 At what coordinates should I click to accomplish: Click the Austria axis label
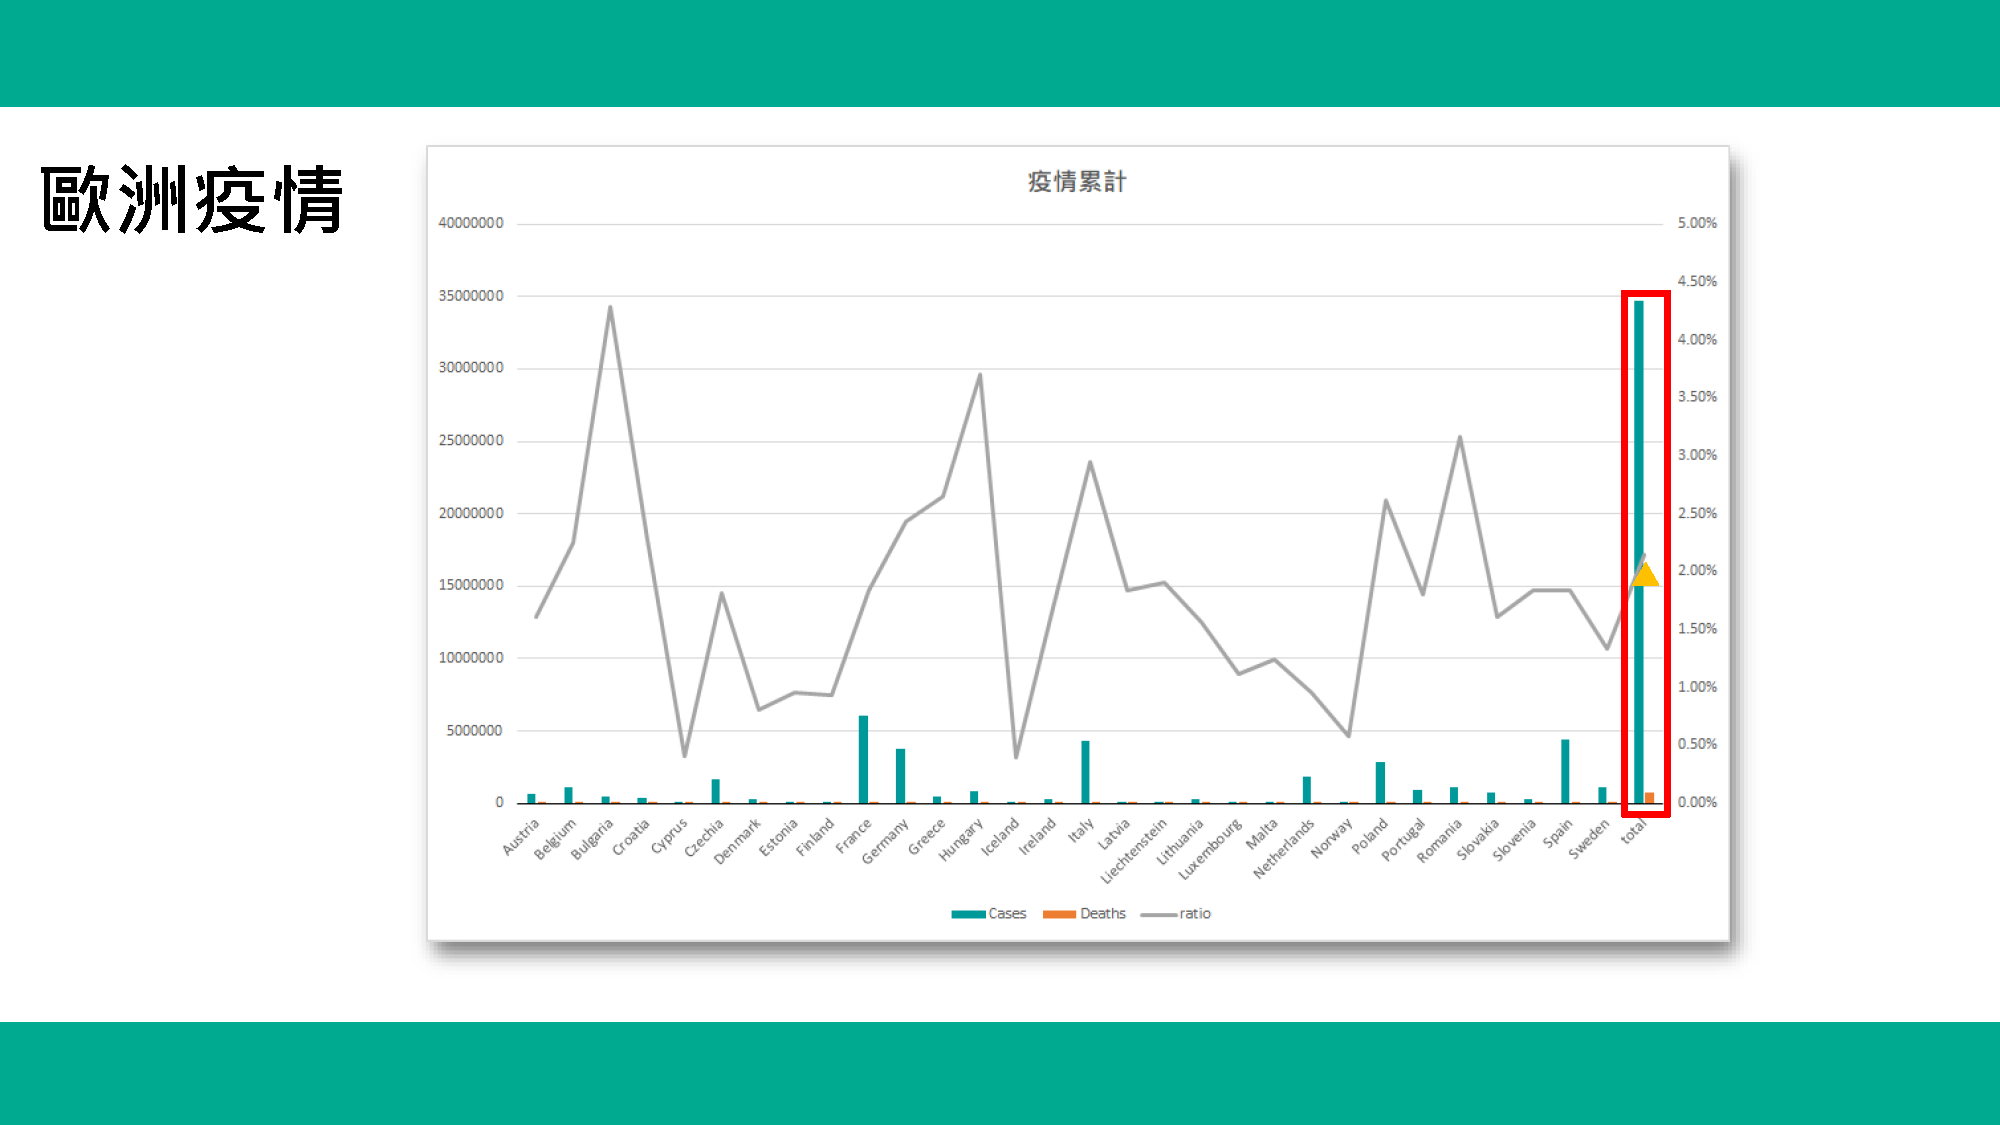(x=520, y=837)
